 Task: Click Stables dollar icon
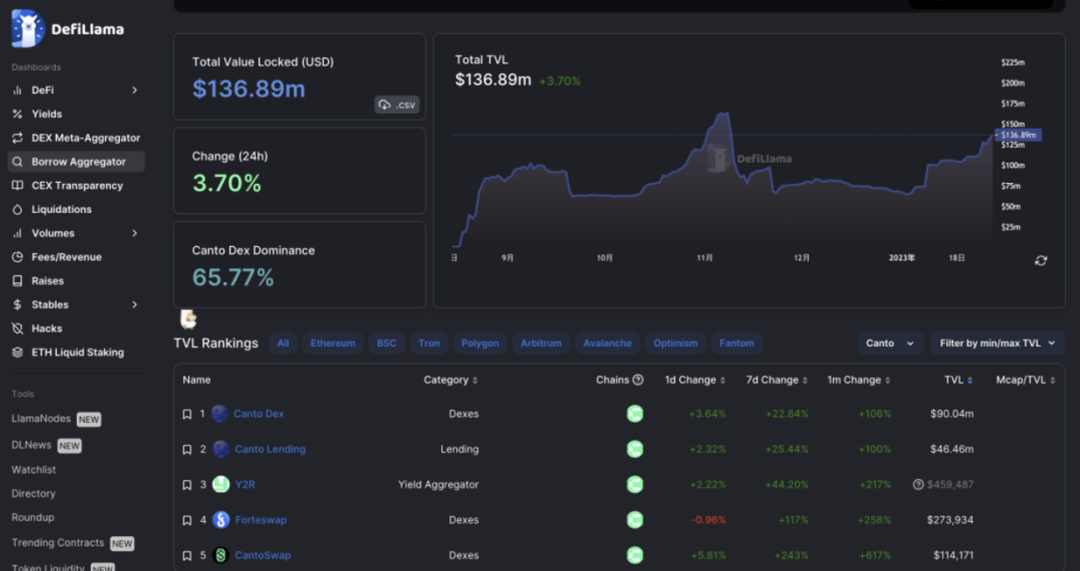click(17, 304)
